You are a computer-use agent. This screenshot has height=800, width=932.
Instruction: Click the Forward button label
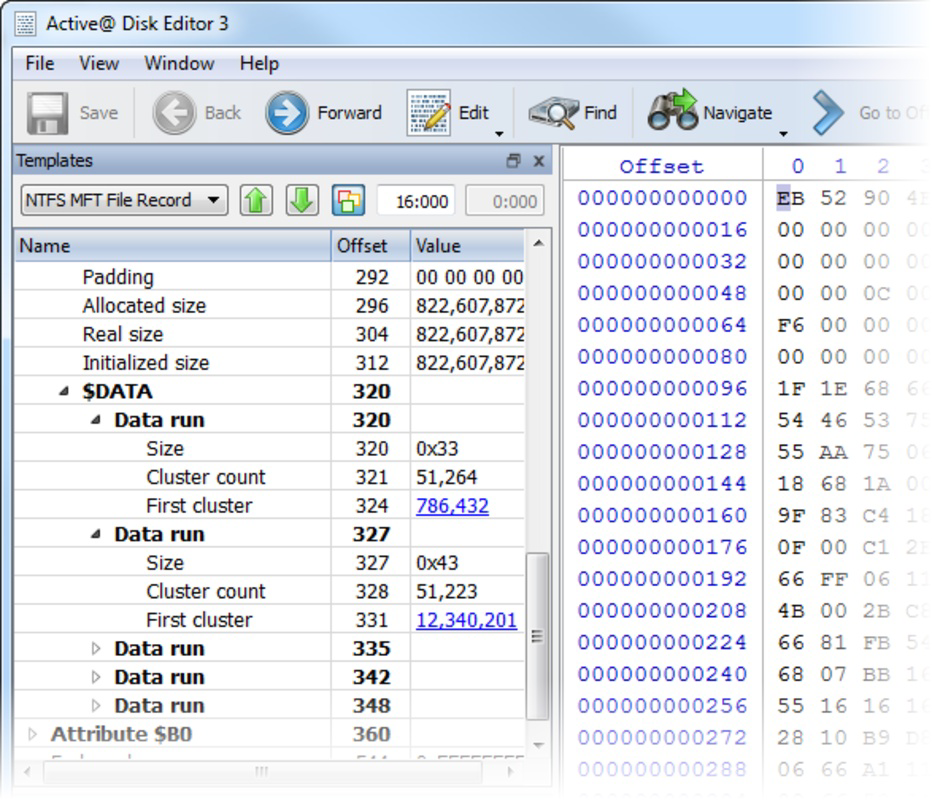tap(350, 113)
